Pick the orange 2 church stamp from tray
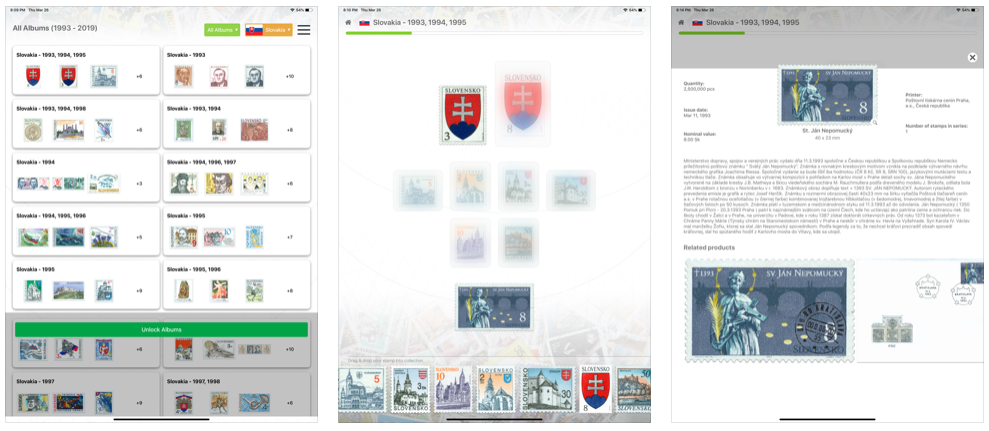 click(x=495, y=391)
